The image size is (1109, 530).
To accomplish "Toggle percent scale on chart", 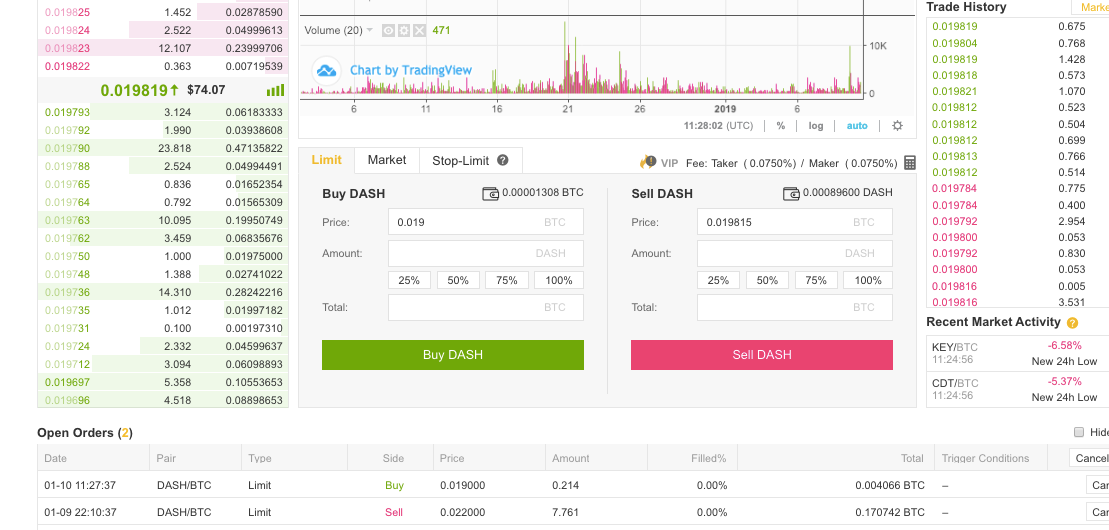I will [780, 126].
